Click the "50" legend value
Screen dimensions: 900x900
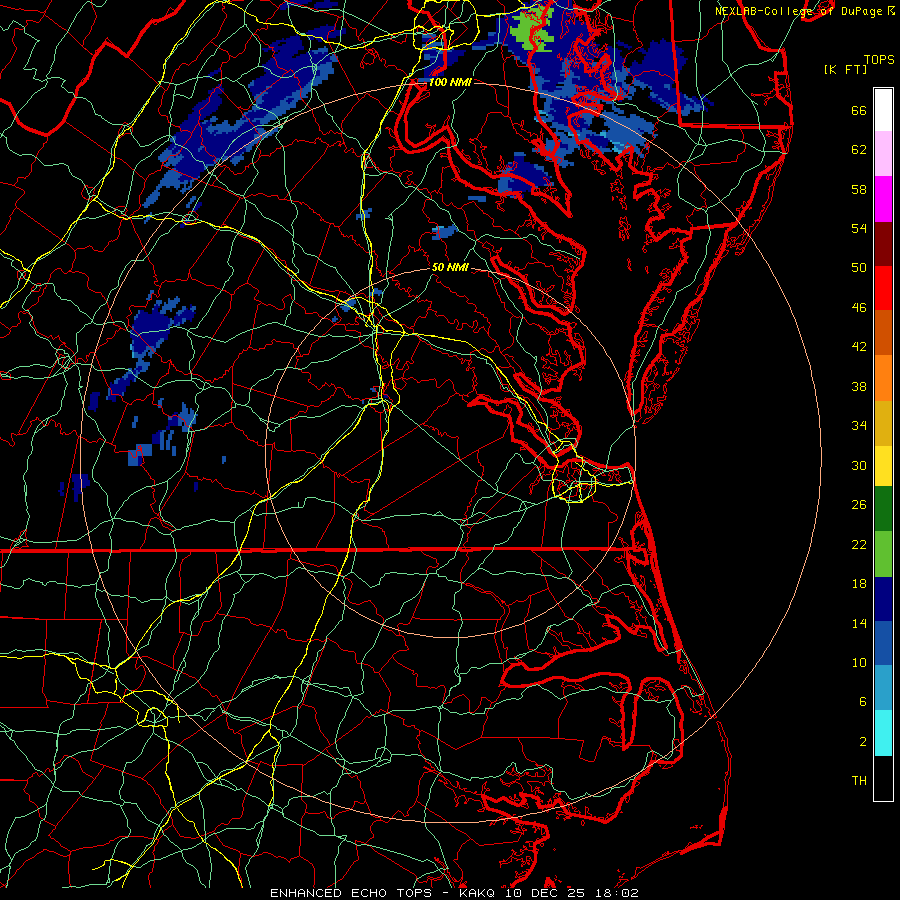click(x=859, y=268)
